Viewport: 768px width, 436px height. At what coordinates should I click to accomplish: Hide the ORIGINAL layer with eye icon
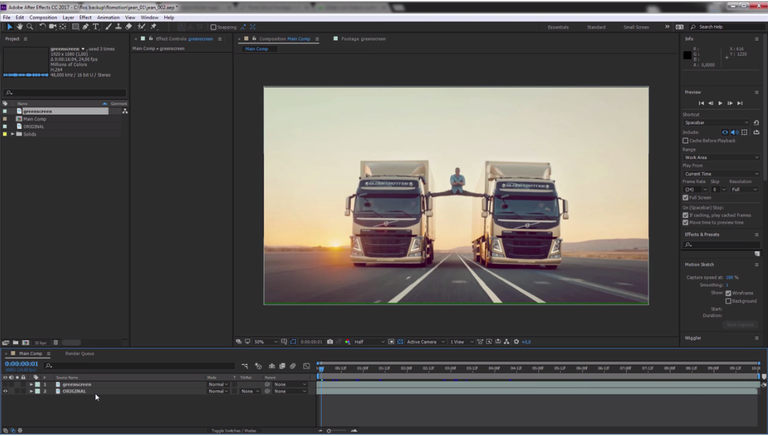point(5,391)
